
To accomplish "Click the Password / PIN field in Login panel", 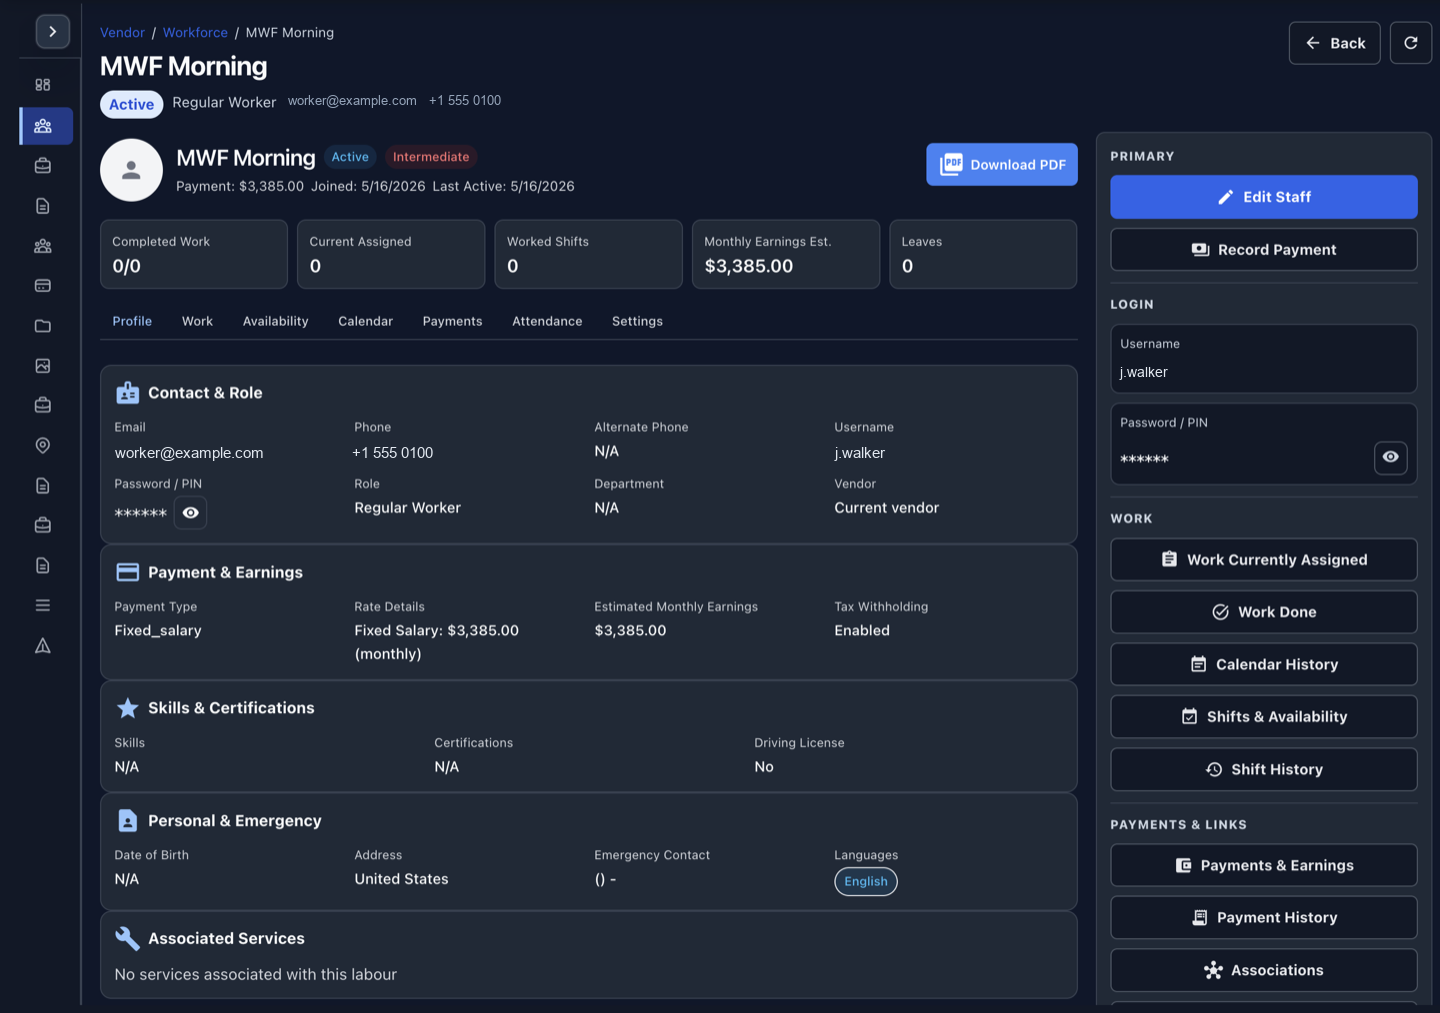I will (1264, 444).
